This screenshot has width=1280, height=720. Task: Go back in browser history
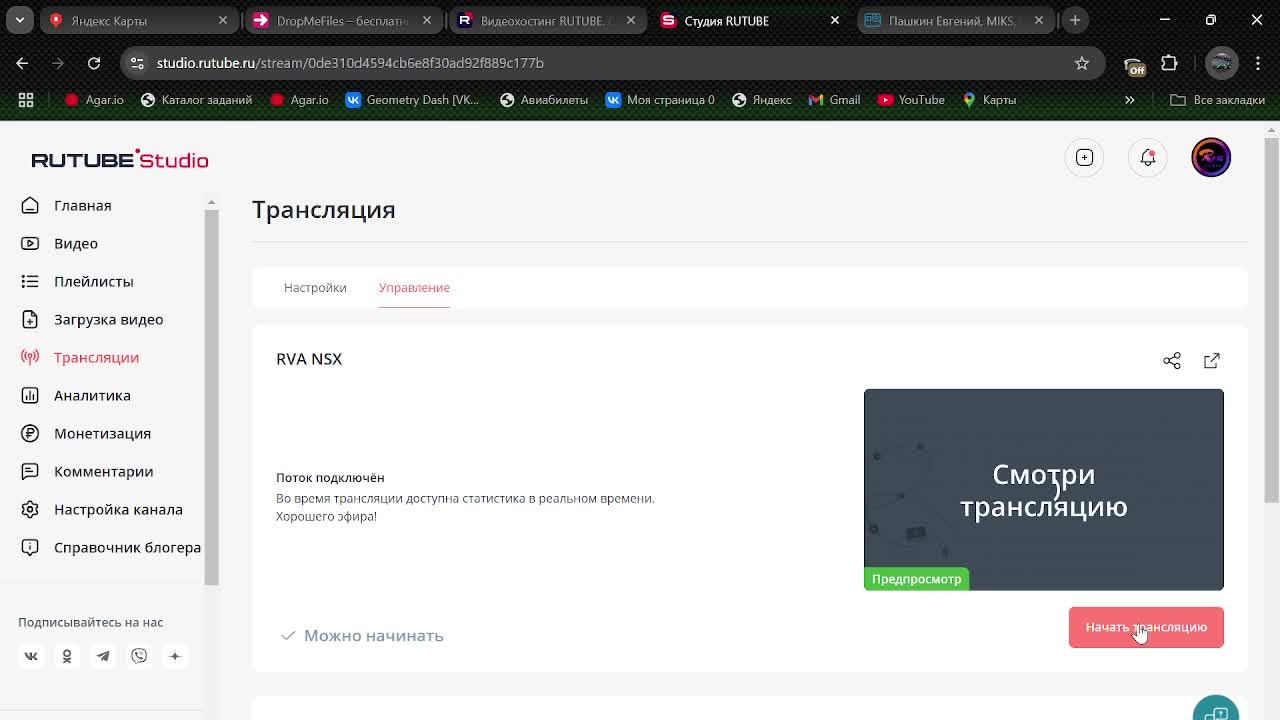click(x=22, y=63)
